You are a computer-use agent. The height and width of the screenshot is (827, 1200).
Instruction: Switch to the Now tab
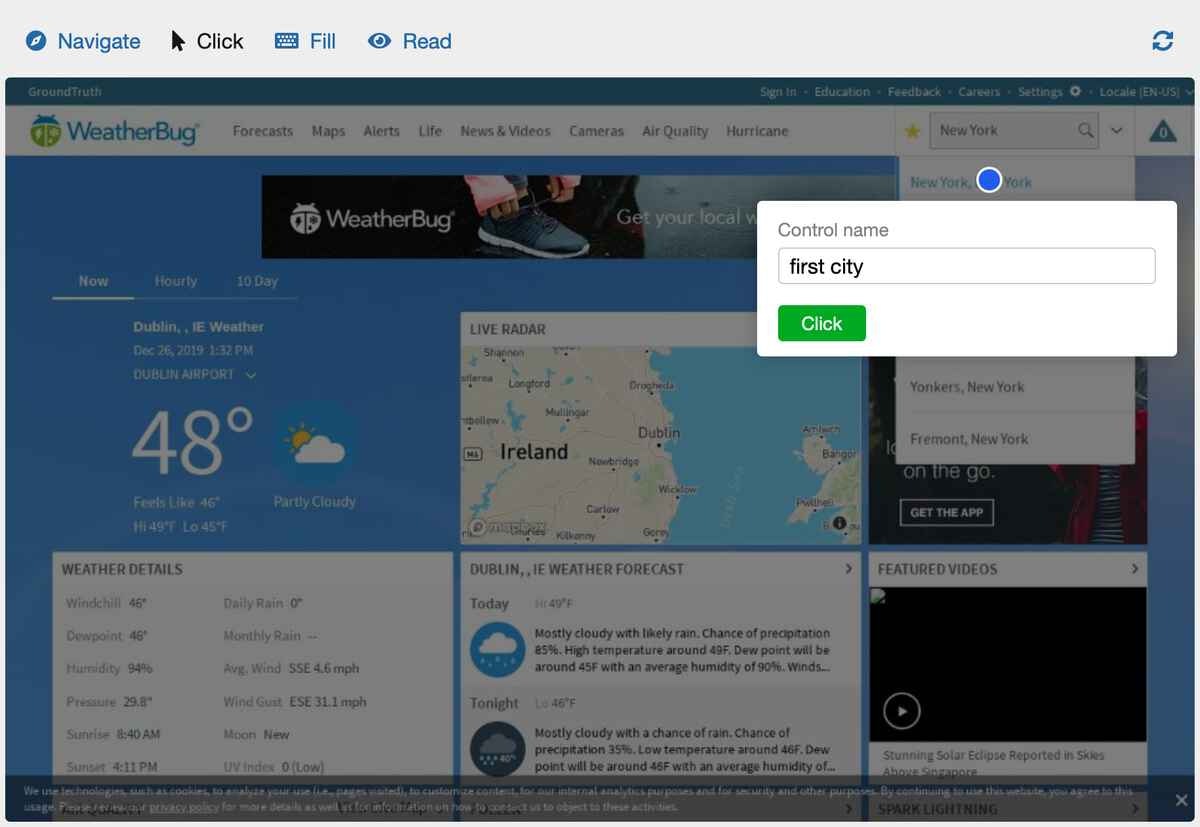coord(93,281)
